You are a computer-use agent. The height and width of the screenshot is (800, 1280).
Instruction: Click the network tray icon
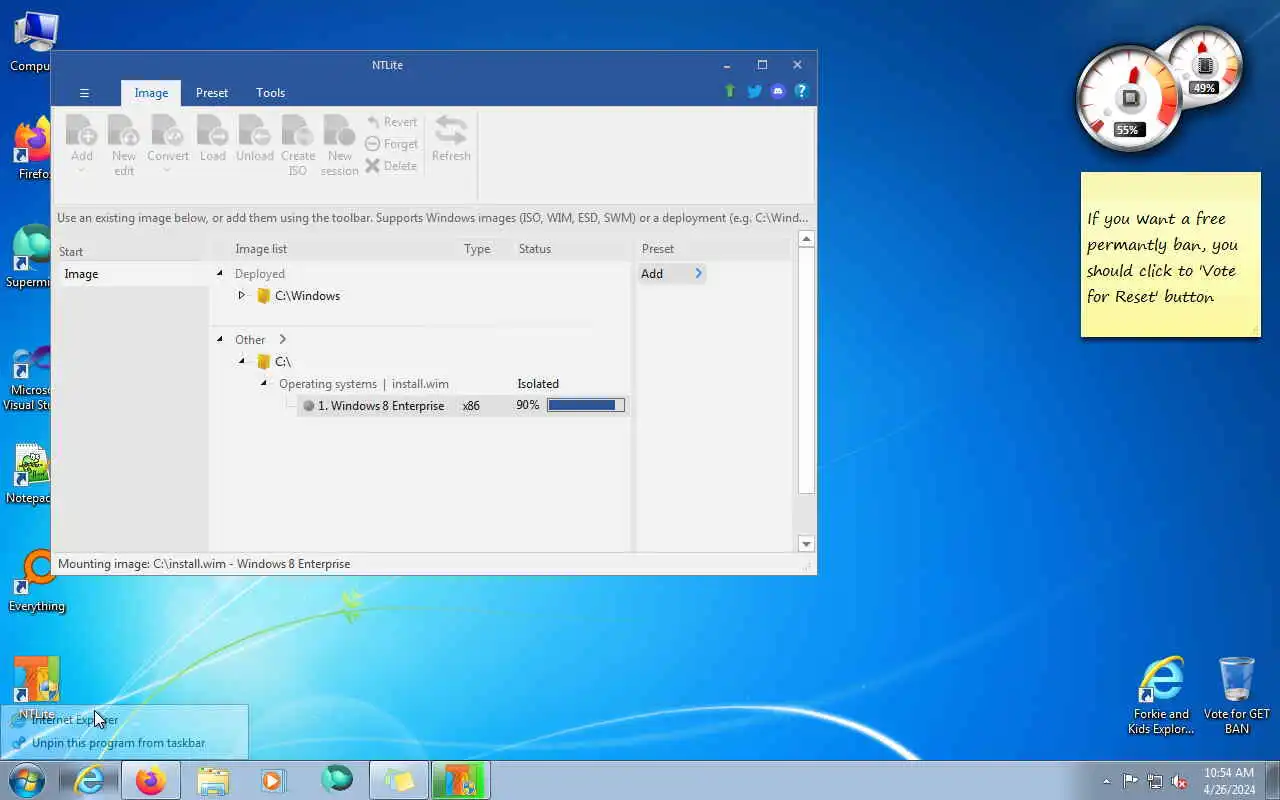tap(1155, 781)
